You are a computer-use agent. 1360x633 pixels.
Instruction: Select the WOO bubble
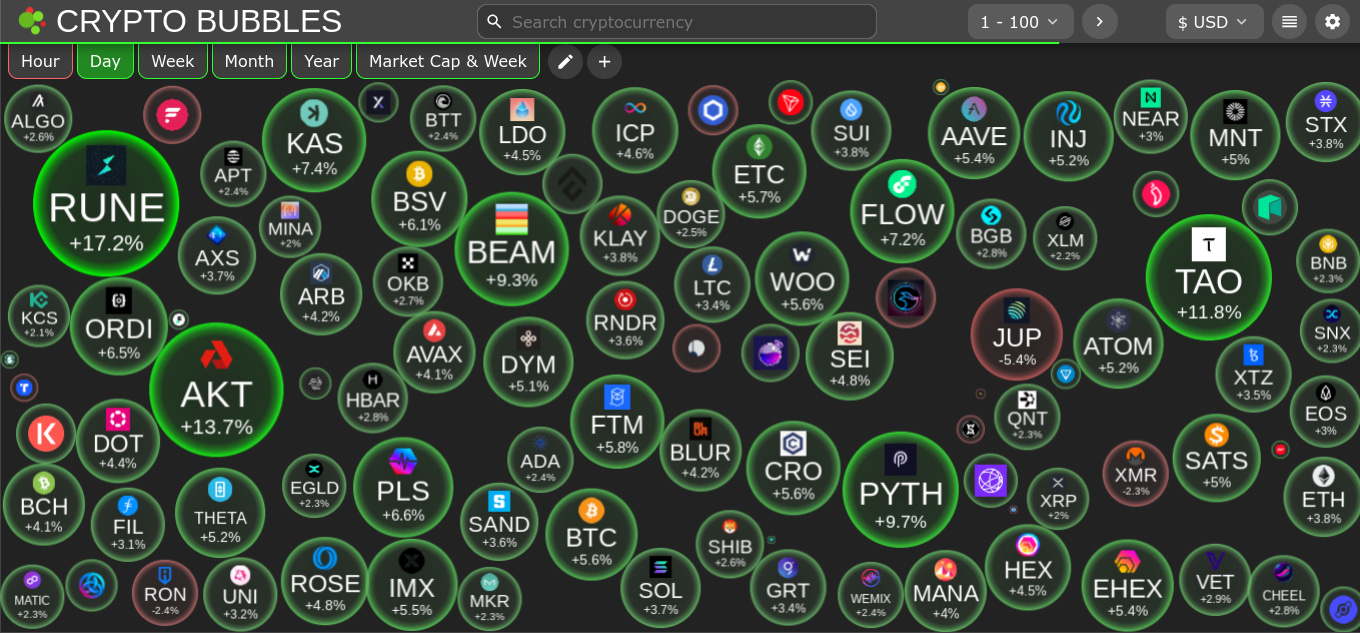tap(802, 279)
